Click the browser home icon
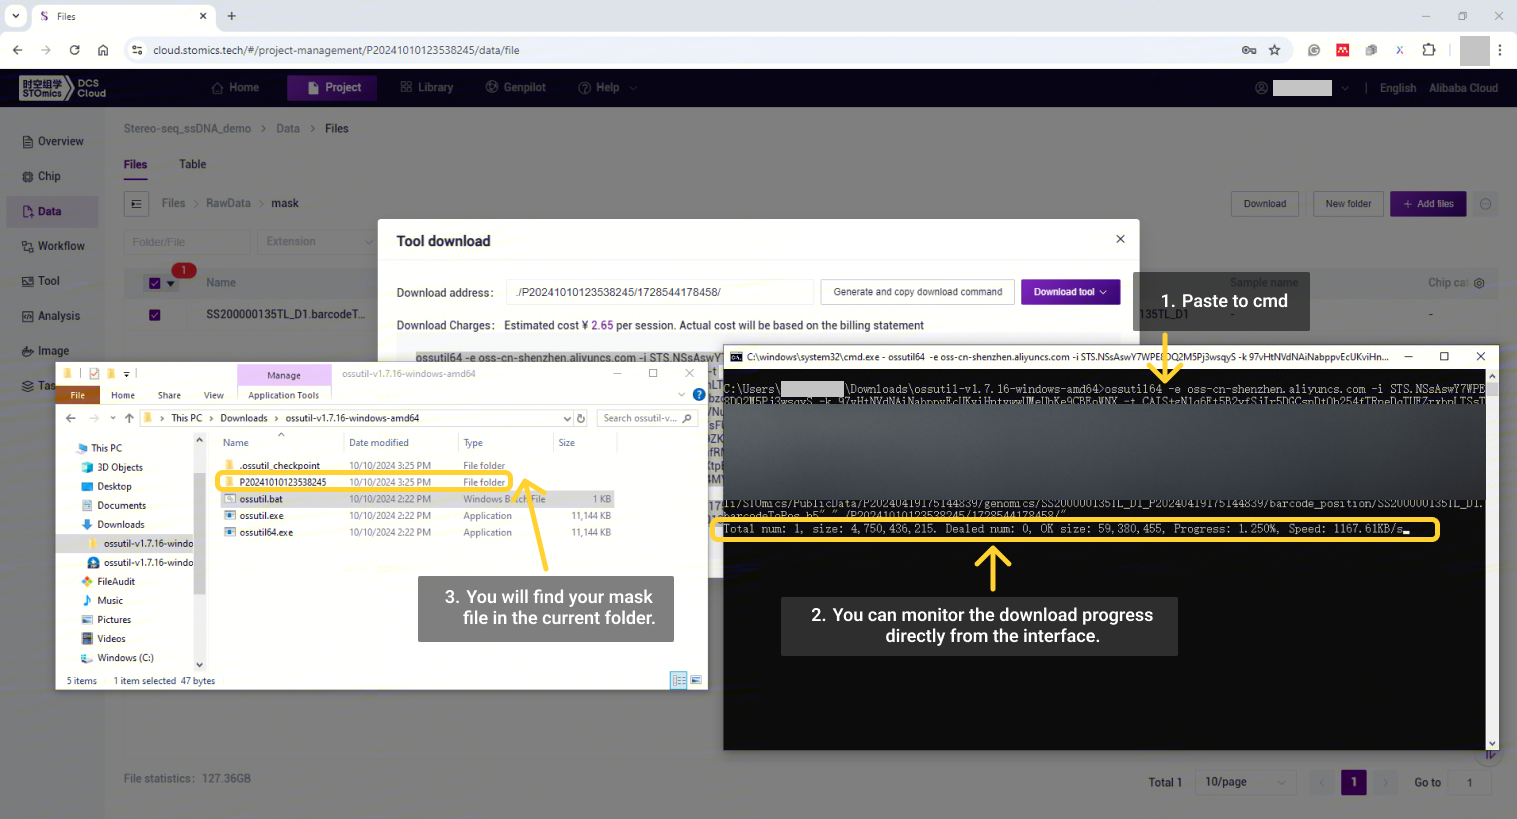Screen dimensions: 1517x819 click(x=103, y=50)
